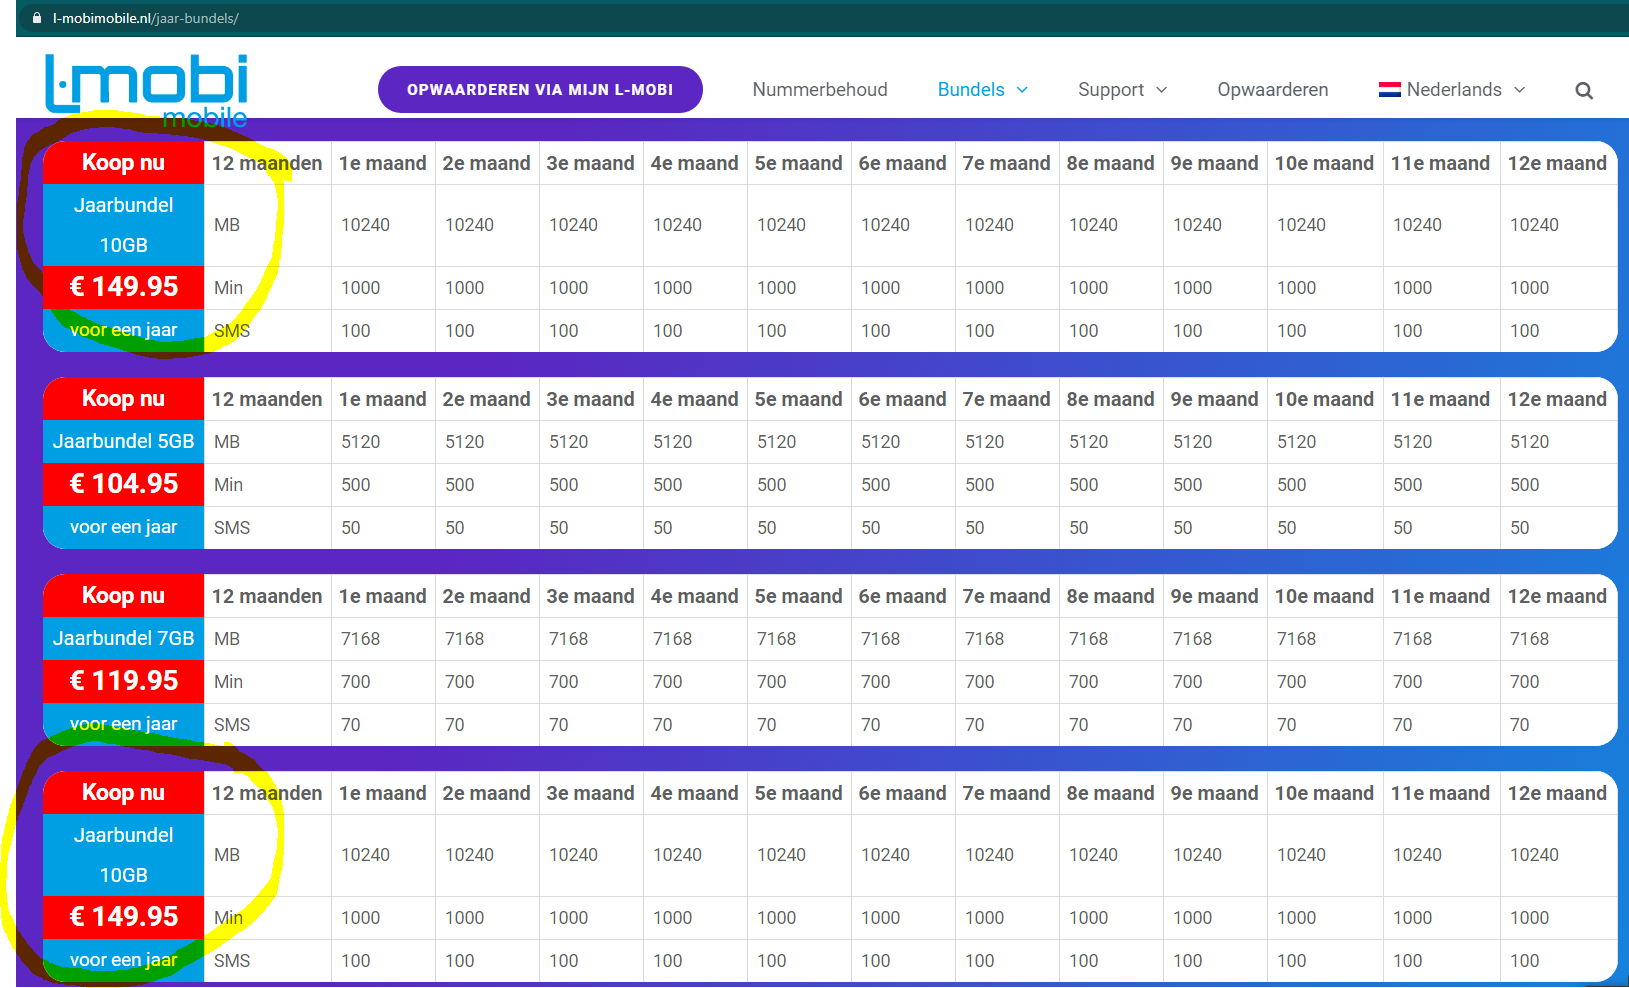Open the Nummerbehoud nav item
1629x988 pixels.
(x=820, y=90)
